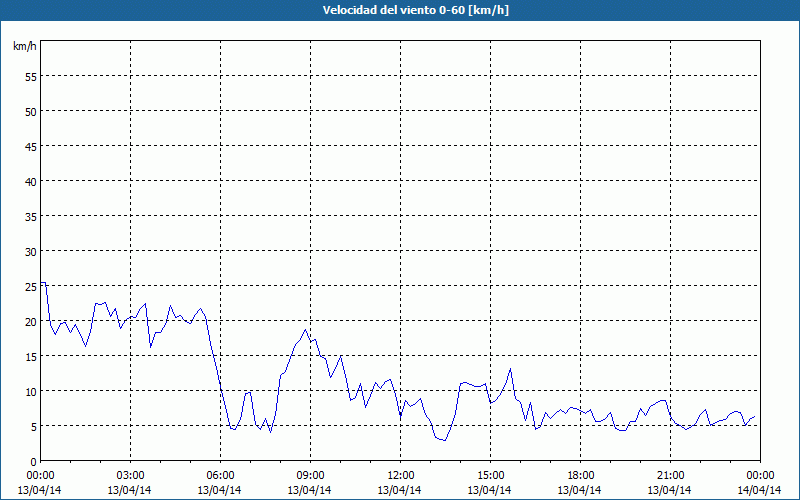The width and height of the screenshot is (800, 500).
Task: Click the y-axis value 10
Action: pyautogui.click(x=31, y=391)
